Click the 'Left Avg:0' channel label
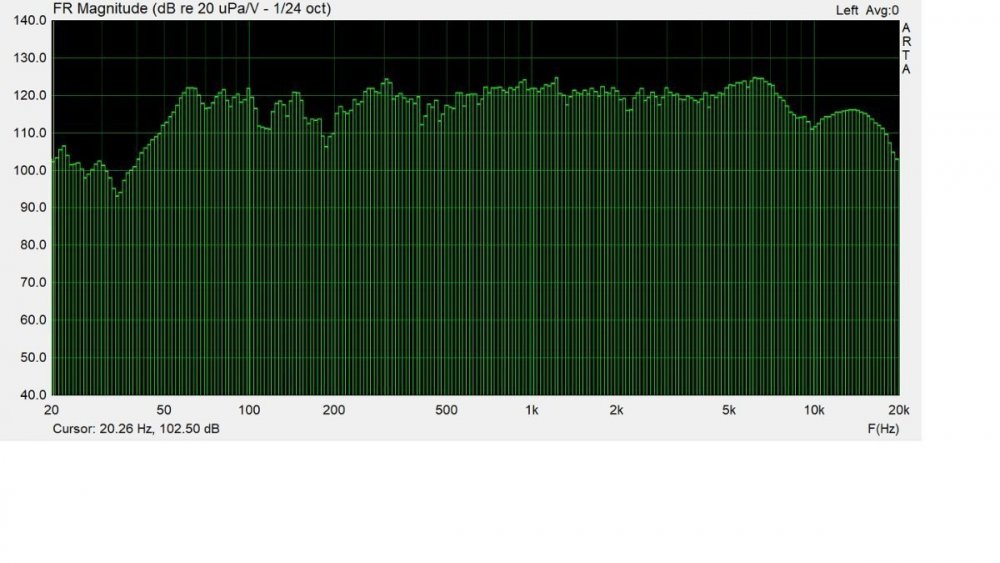The height and width of the screenshot is (563, 1000). tap(866, 9)
